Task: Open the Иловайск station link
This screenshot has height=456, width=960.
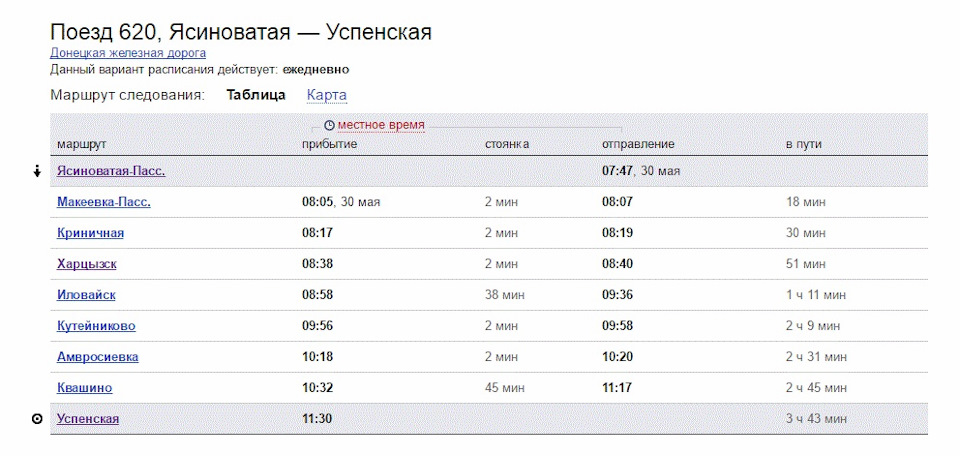Action: click(x=87, y=295)
